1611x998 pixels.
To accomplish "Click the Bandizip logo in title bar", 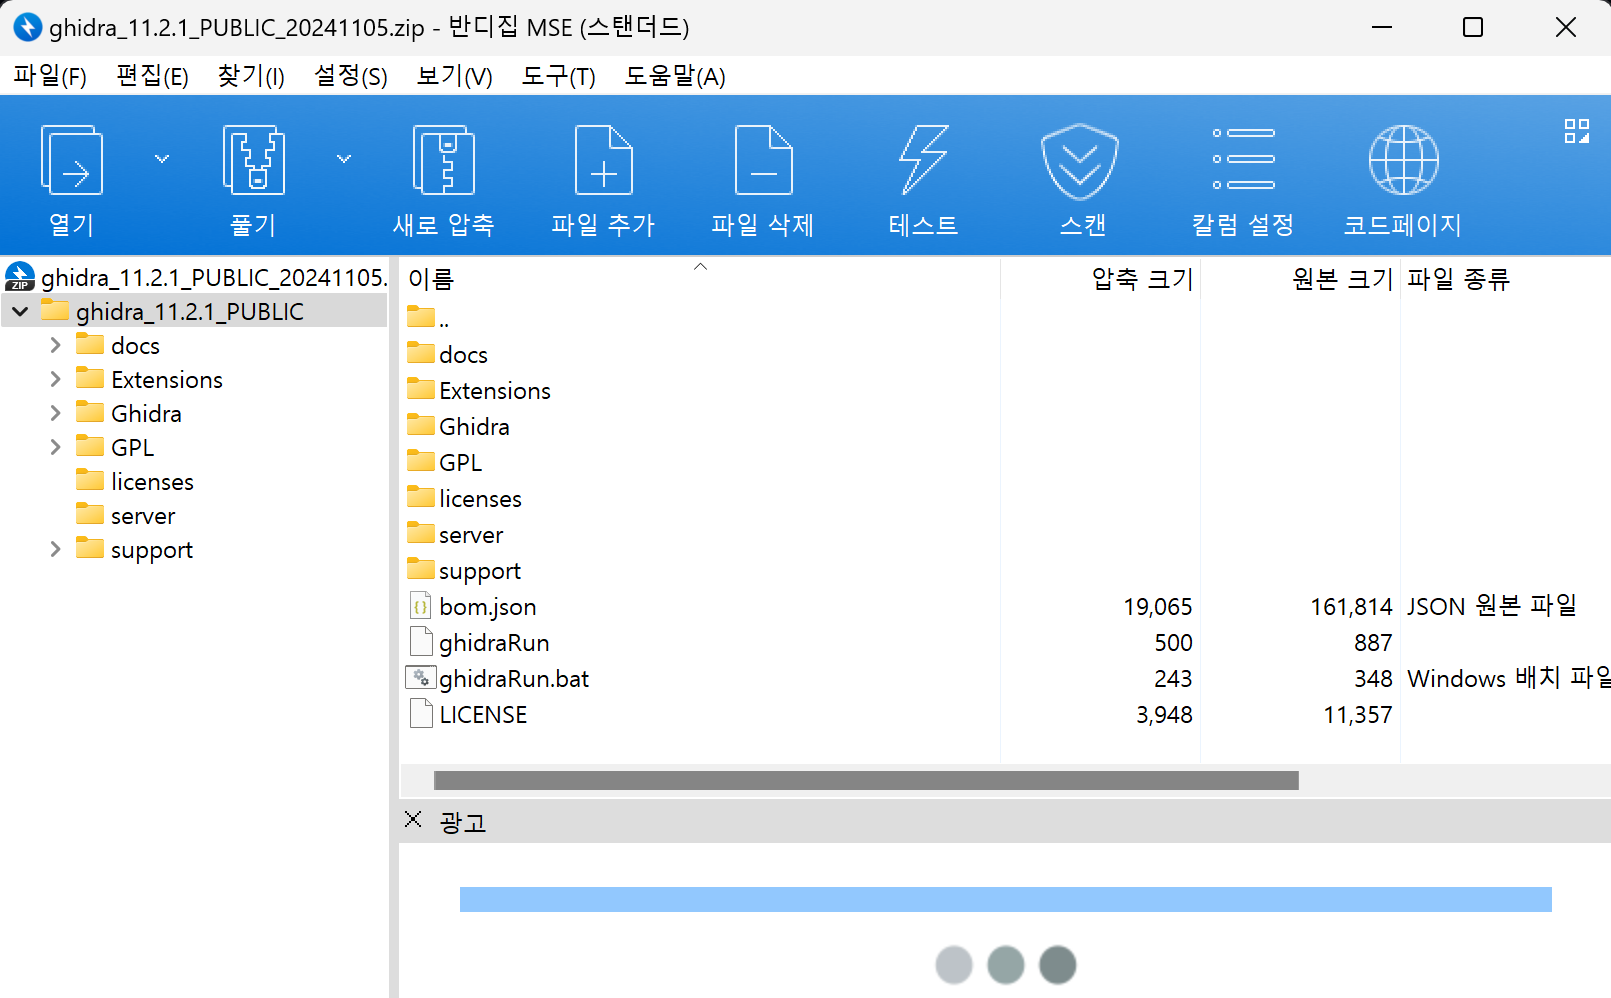I will 27,27.
